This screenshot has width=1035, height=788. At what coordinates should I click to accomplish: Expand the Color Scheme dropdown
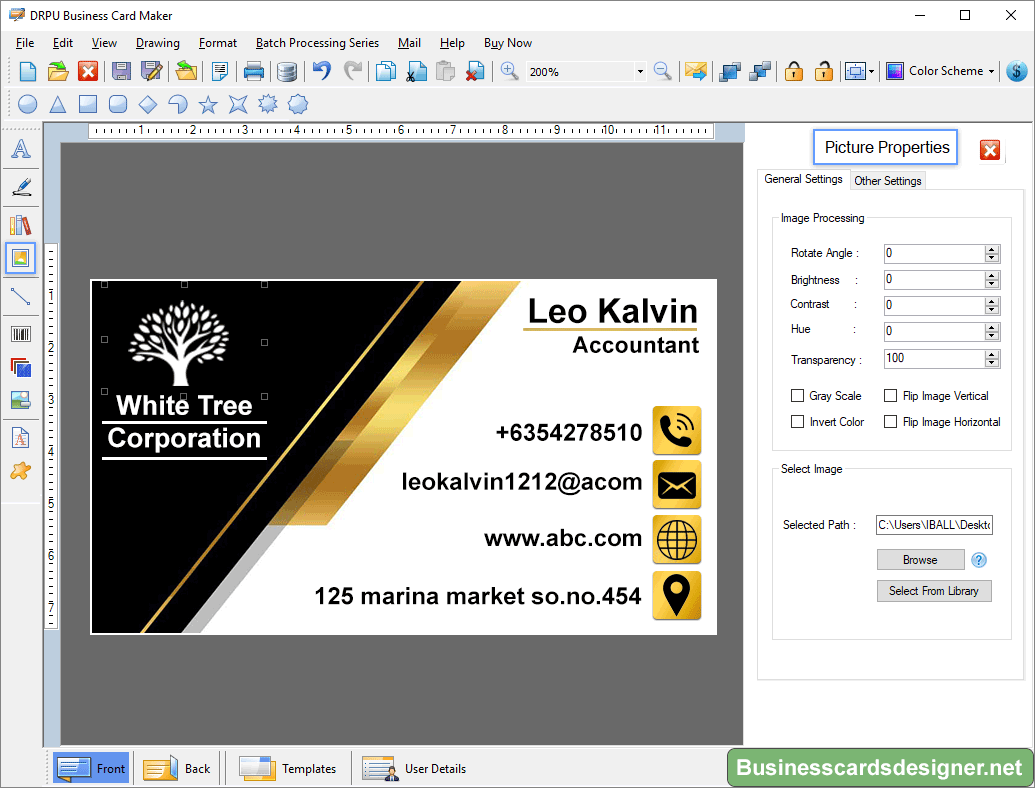click(991, 71)
